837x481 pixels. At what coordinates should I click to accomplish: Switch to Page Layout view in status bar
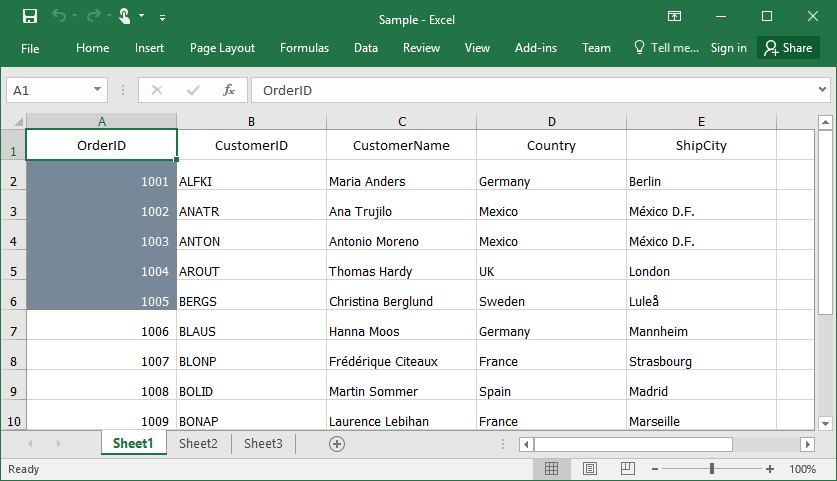point(589,469)
